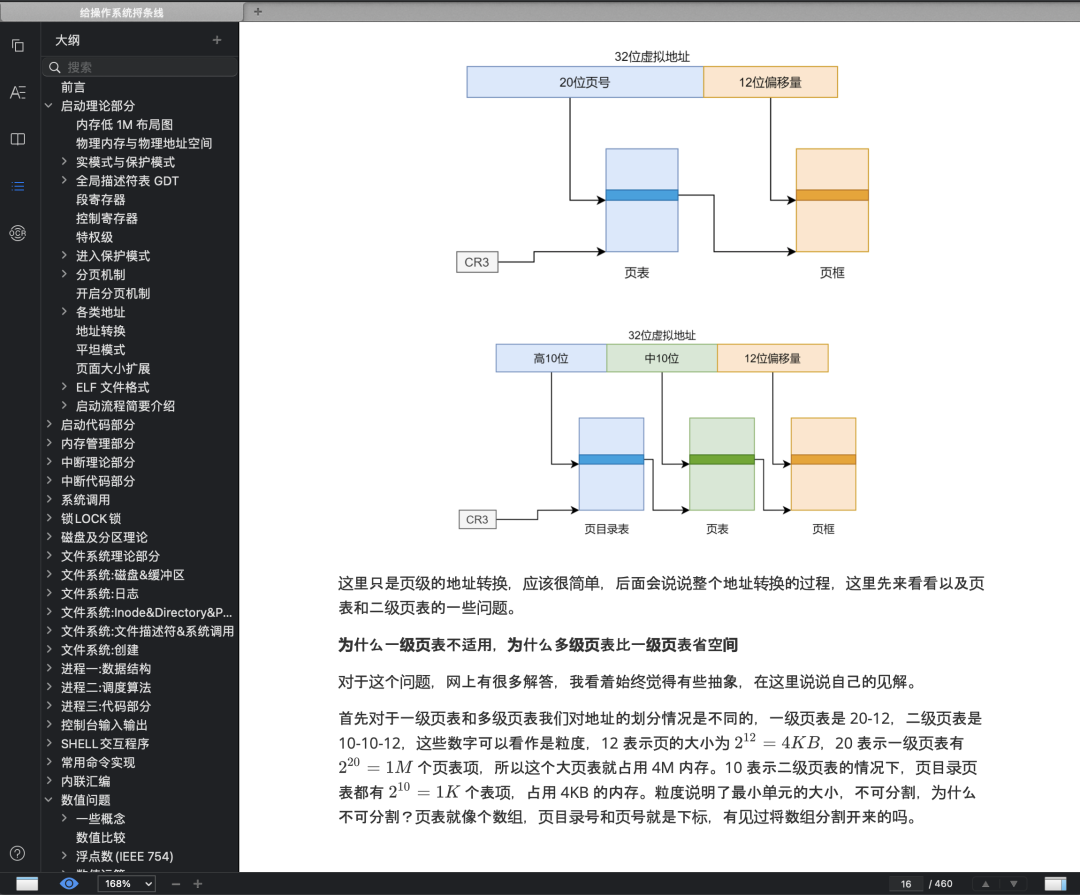Toggle the eye preview mode in bottom bar
Screen dimensions: 1080x895
pyautogui.click(x=69, y=884)
